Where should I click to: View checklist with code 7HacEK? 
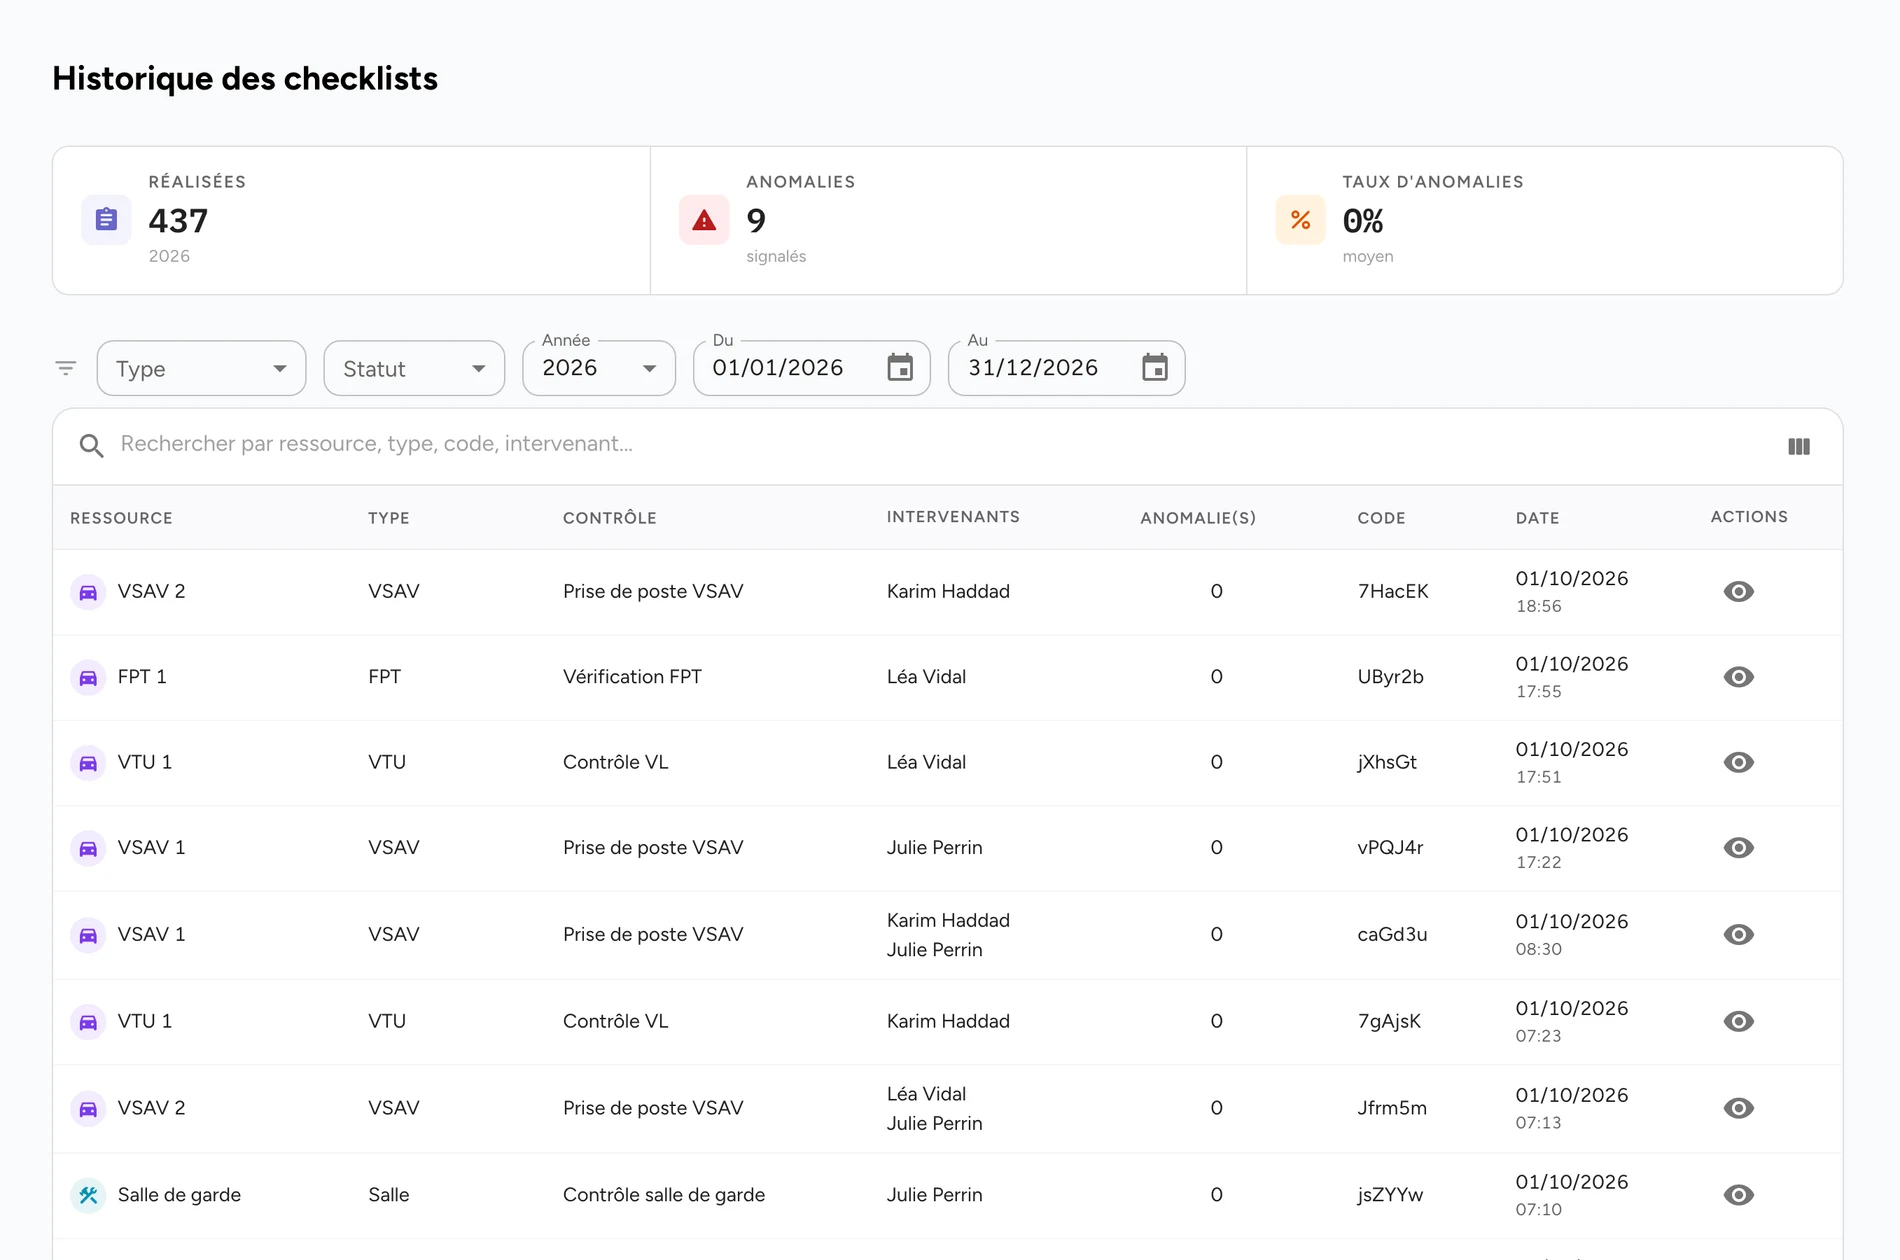pos(1739,592)
